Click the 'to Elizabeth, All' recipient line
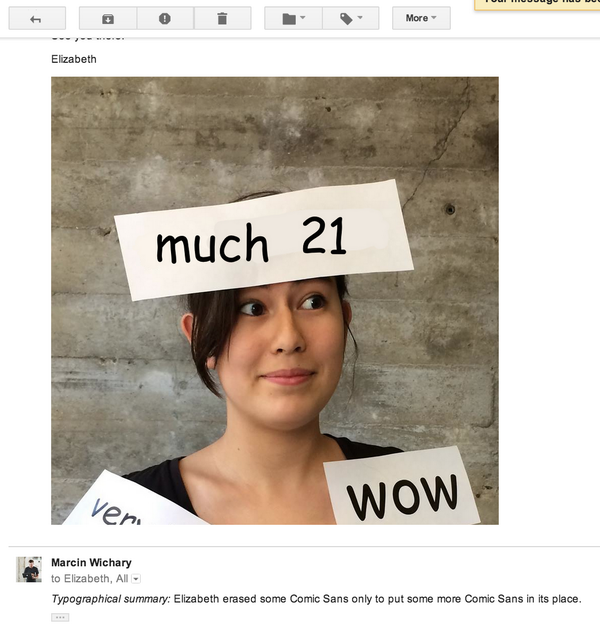This screenshot has width=600, height=627. click(x=90, y=579)
